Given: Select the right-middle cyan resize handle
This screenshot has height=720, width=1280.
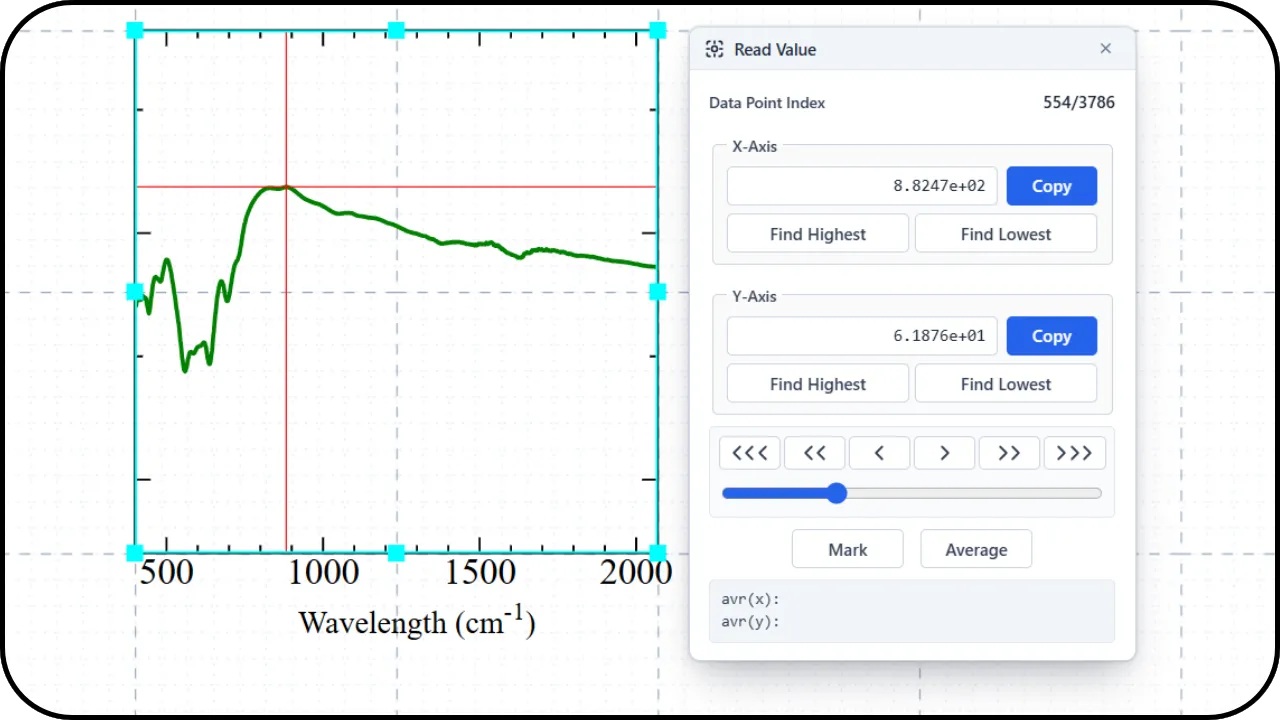Looking at the screenshot, I should tap(657, 291).
